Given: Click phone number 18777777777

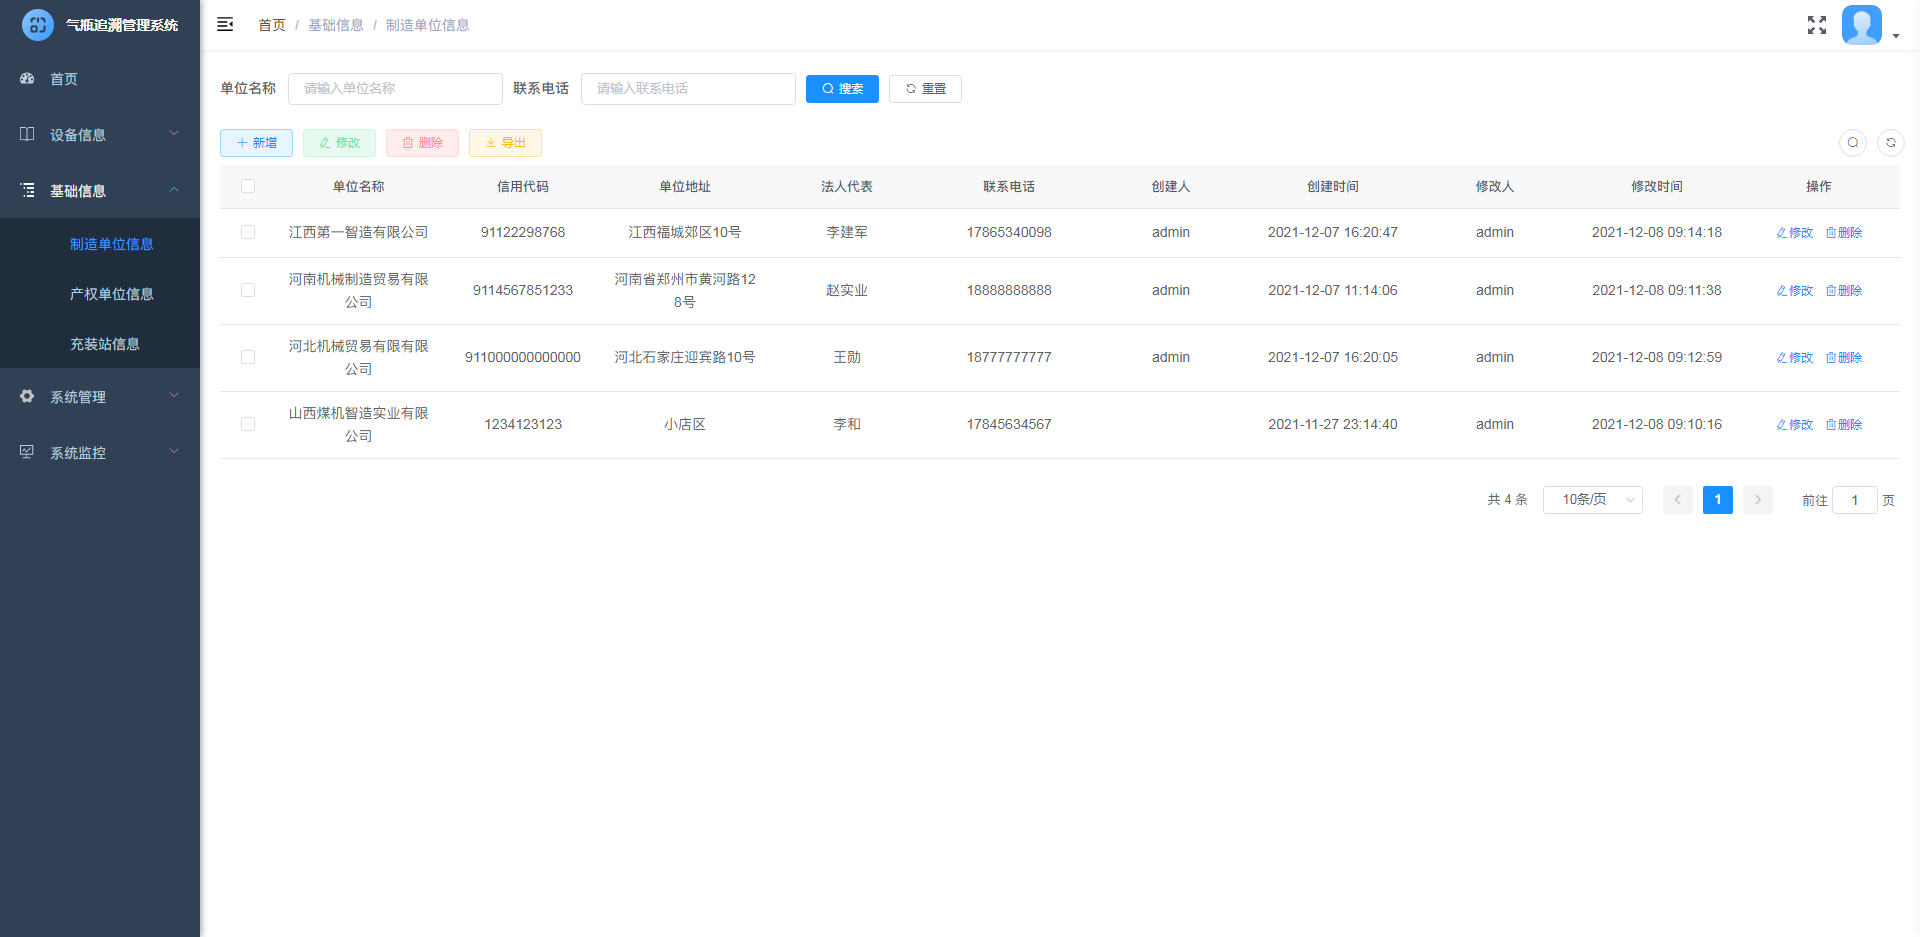Looking at the screenshot, I should point(1009,357).
